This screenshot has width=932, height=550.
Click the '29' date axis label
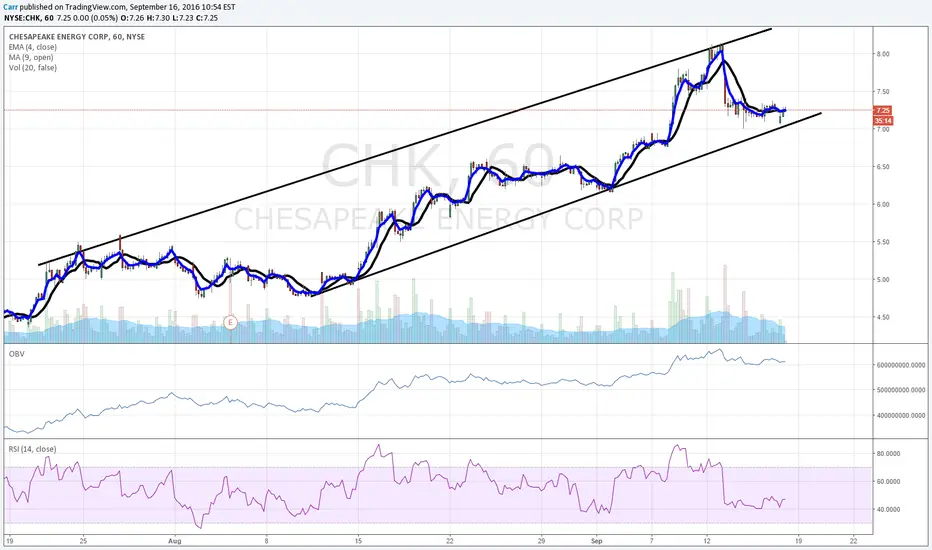coord(541,541)
